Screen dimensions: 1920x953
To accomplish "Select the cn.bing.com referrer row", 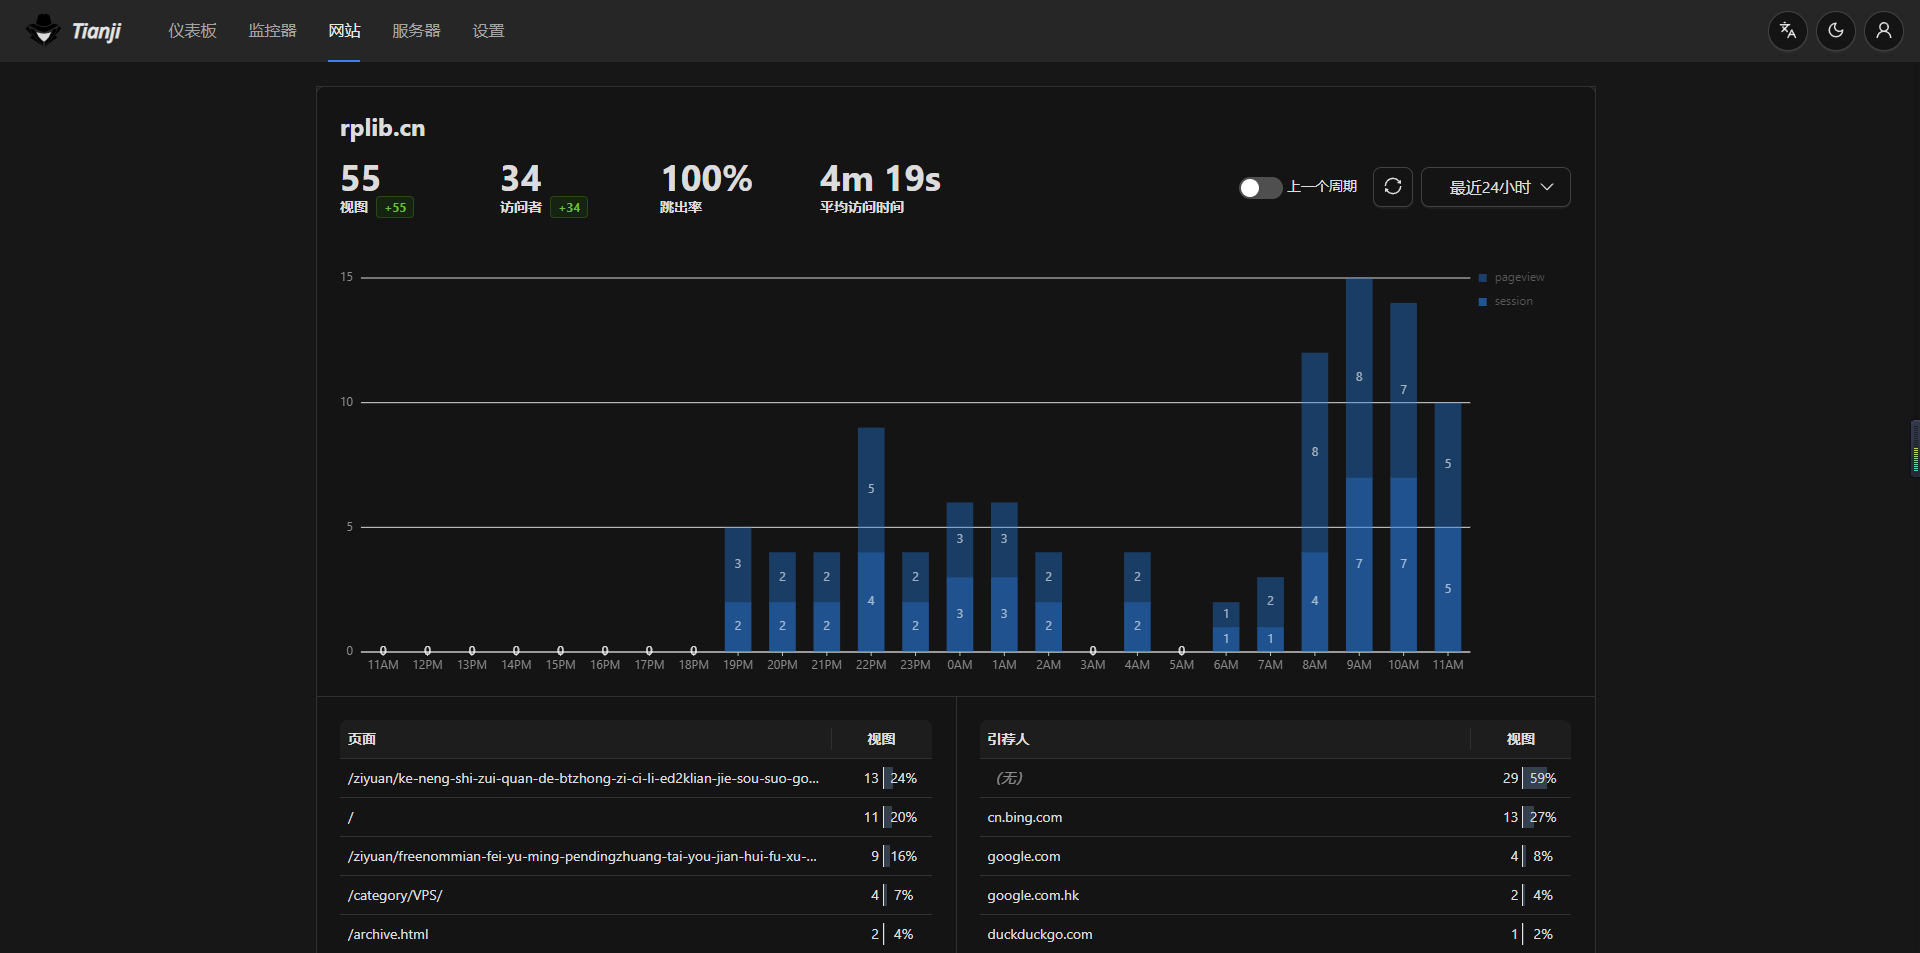I will [1025, 817].
